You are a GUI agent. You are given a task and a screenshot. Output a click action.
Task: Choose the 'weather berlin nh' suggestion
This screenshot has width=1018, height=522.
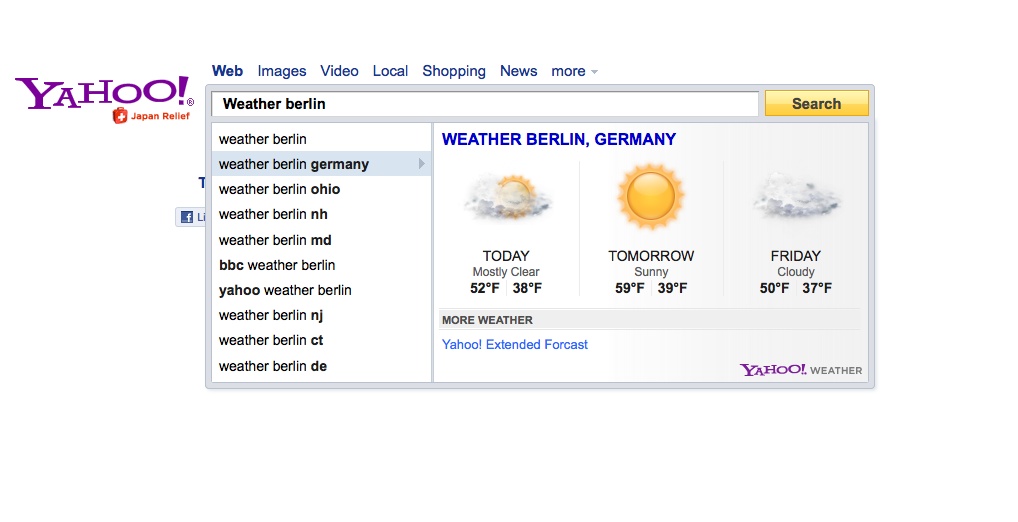click(x=321, y=214)
